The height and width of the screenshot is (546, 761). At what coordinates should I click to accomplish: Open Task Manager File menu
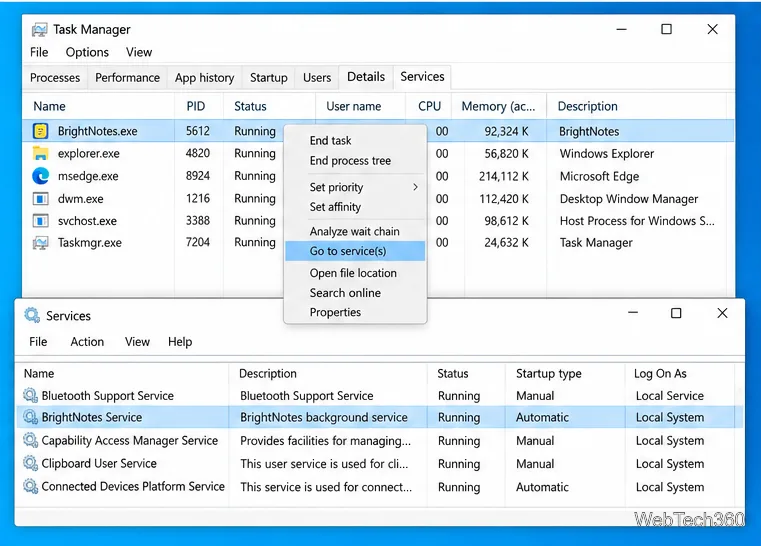click(39, 52)
